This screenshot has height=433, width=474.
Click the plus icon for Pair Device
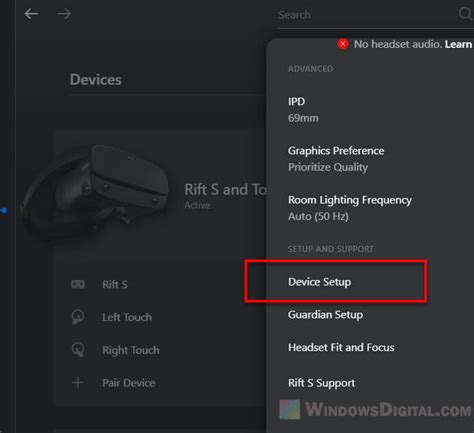click(78, 382)
